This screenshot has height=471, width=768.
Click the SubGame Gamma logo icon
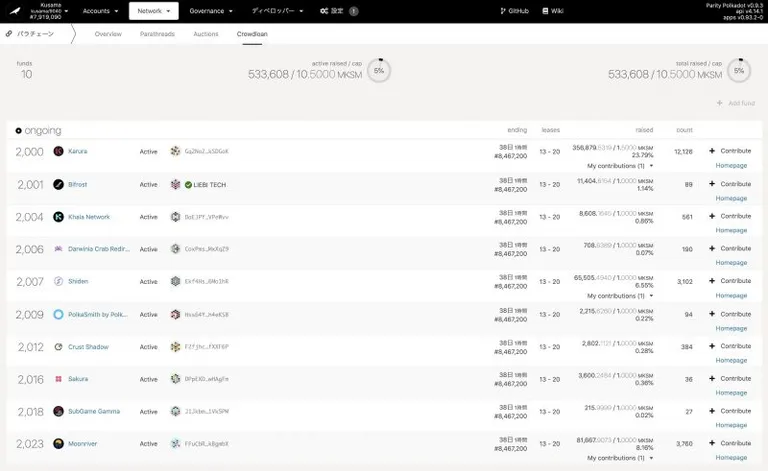pyautogui.click(x=58, y=411)
